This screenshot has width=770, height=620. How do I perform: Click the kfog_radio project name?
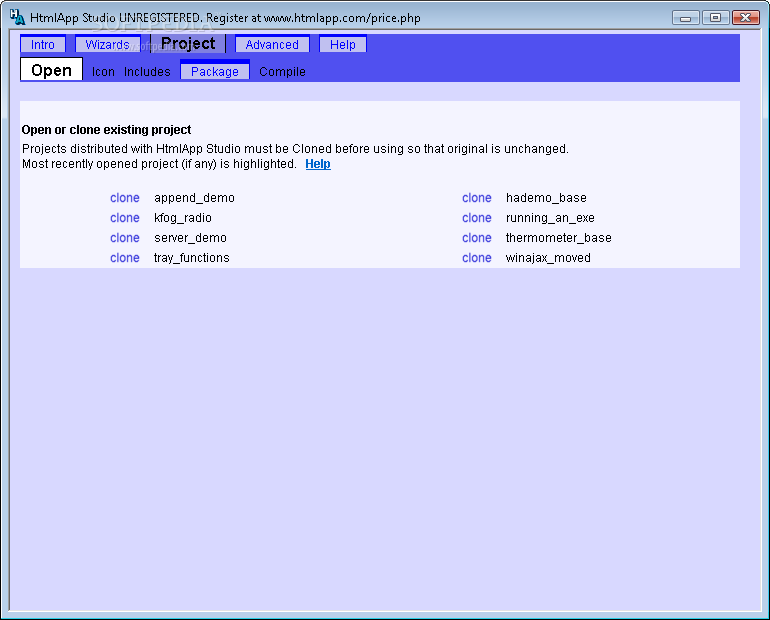coord(183,218)
